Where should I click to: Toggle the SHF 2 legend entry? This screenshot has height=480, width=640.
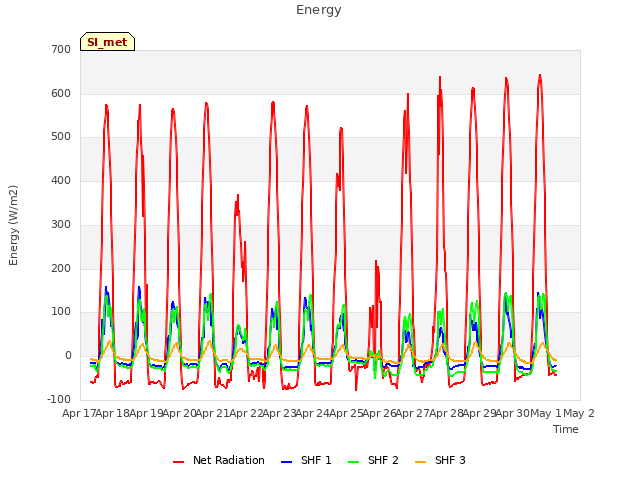click(373, 460)
